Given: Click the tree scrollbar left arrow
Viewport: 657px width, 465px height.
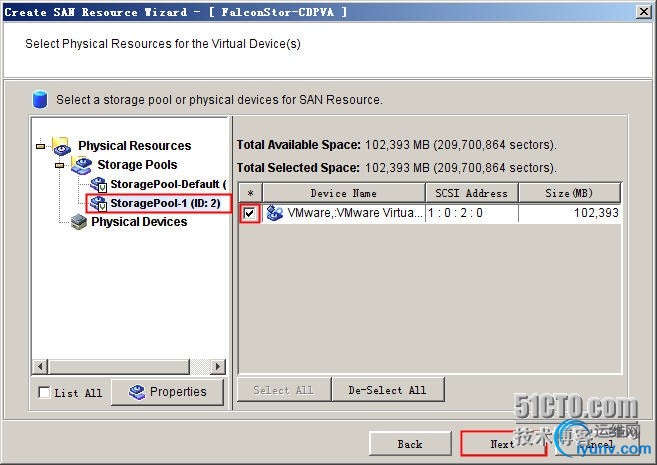Looking at the screenshot, I should 40,367.
